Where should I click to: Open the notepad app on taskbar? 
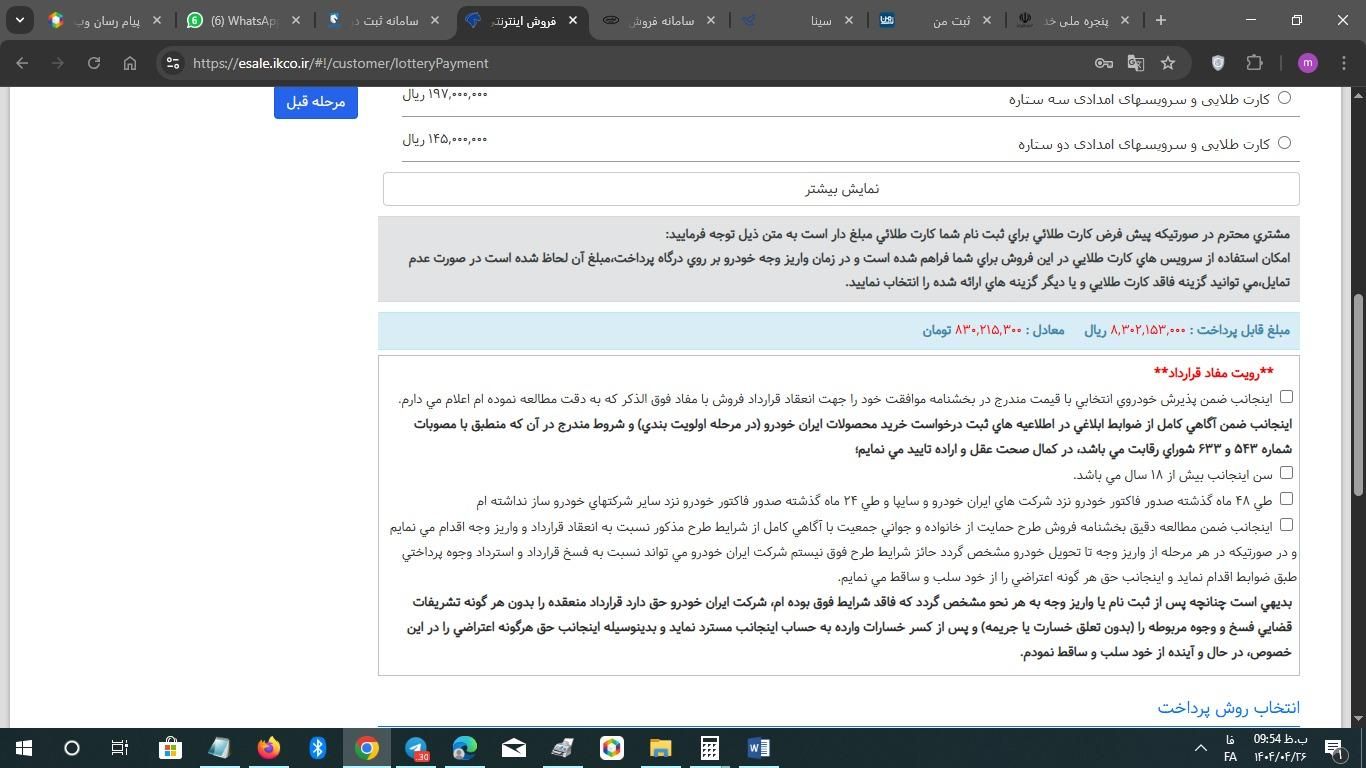pyautogui.click(x=219, y=748)
